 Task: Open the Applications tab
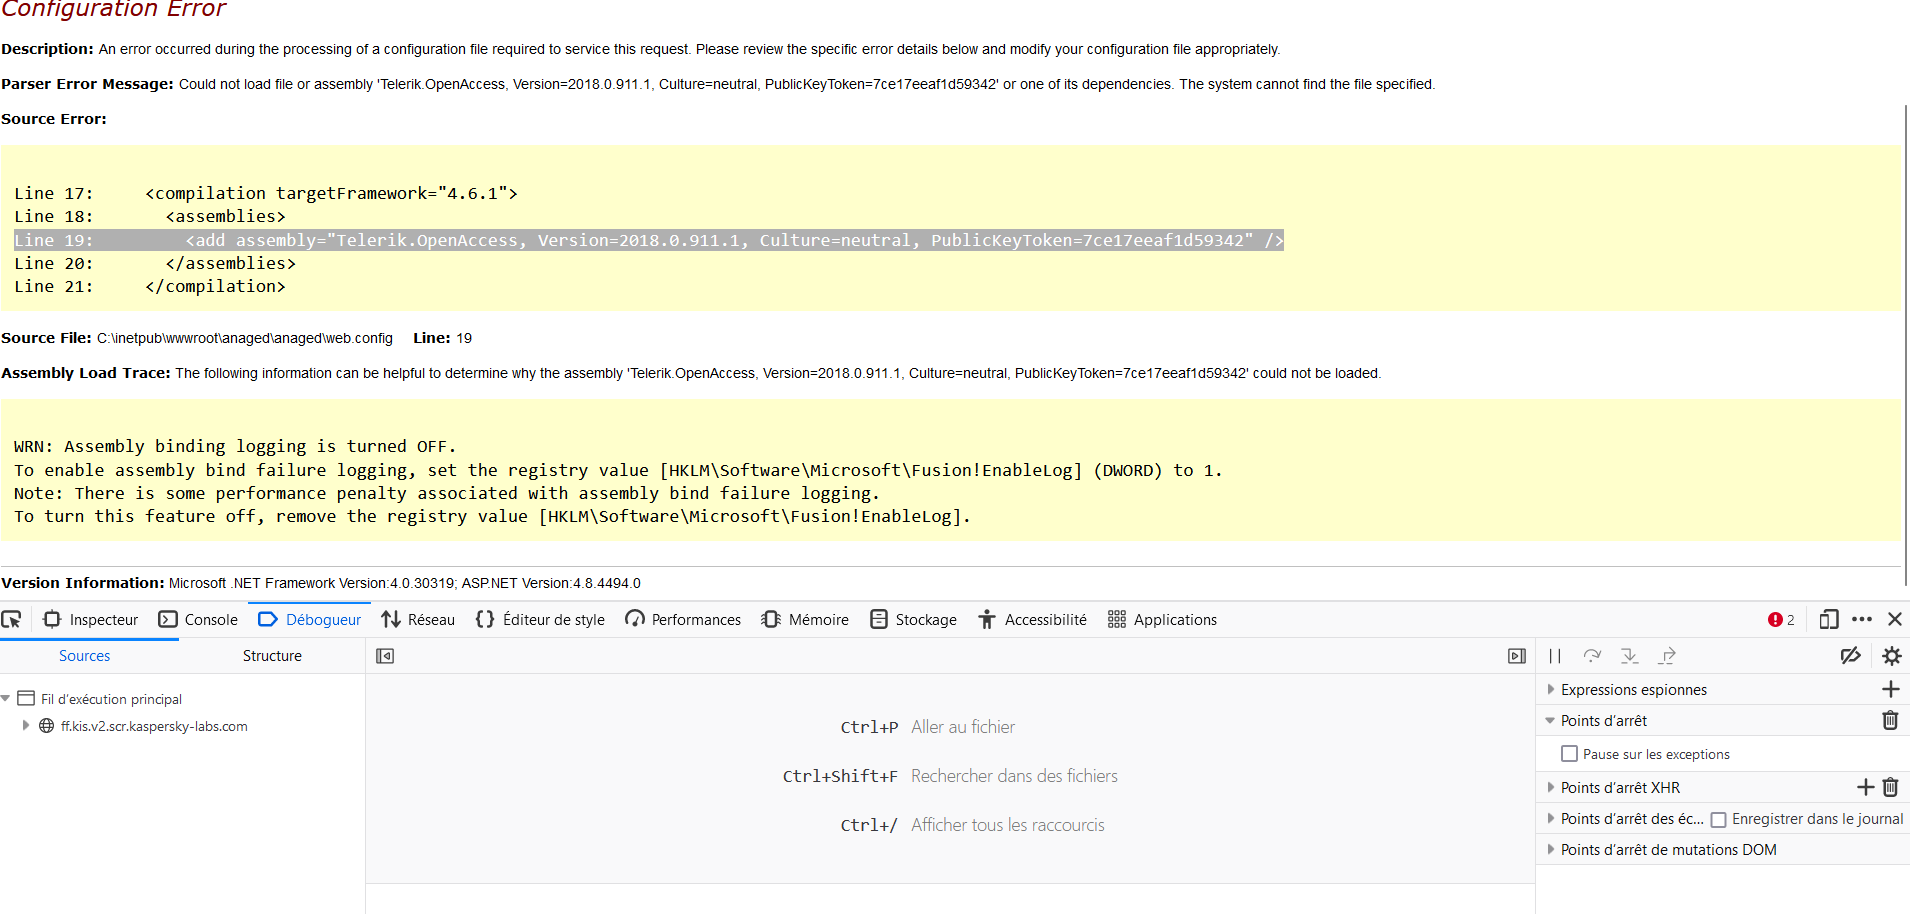(x=1162, y=620)
